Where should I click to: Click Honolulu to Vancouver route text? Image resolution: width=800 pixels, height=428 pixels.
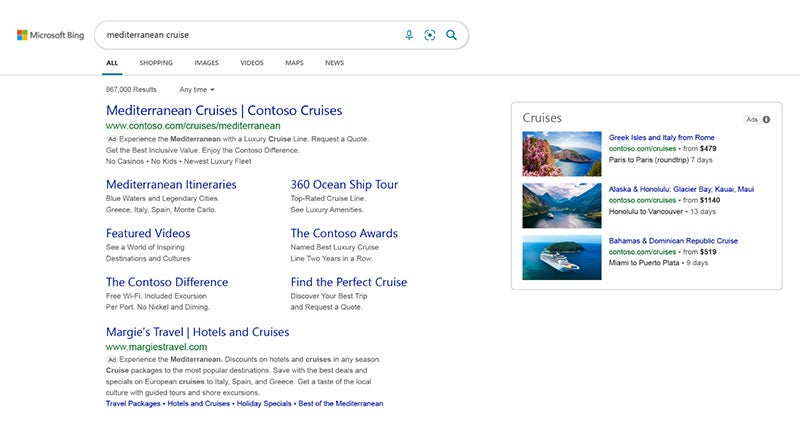[x=645, y=211]
